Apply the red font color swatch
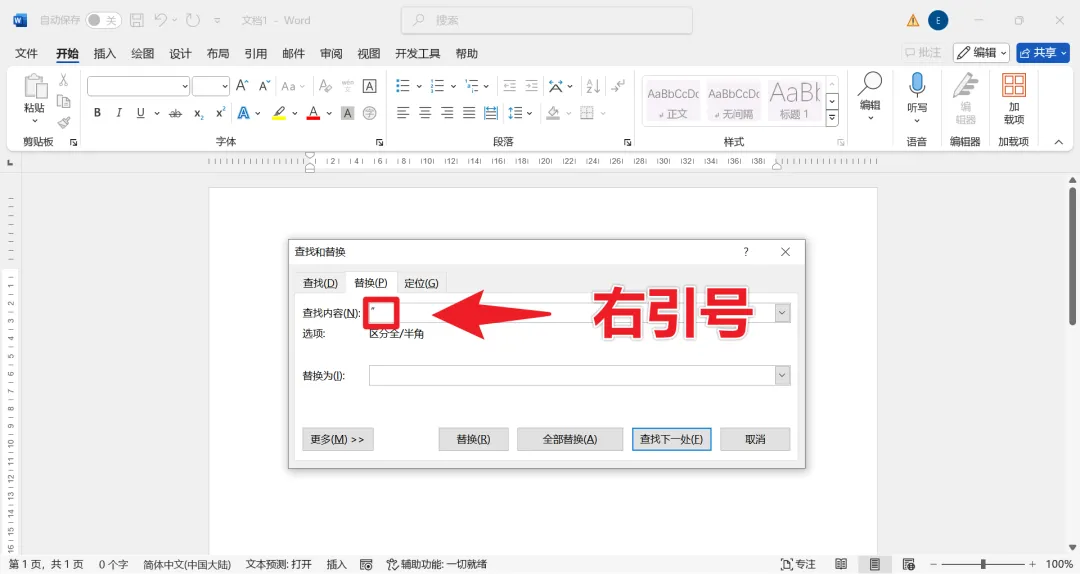The width and height of the screenshot is (1080, 574). pos(313,113)
